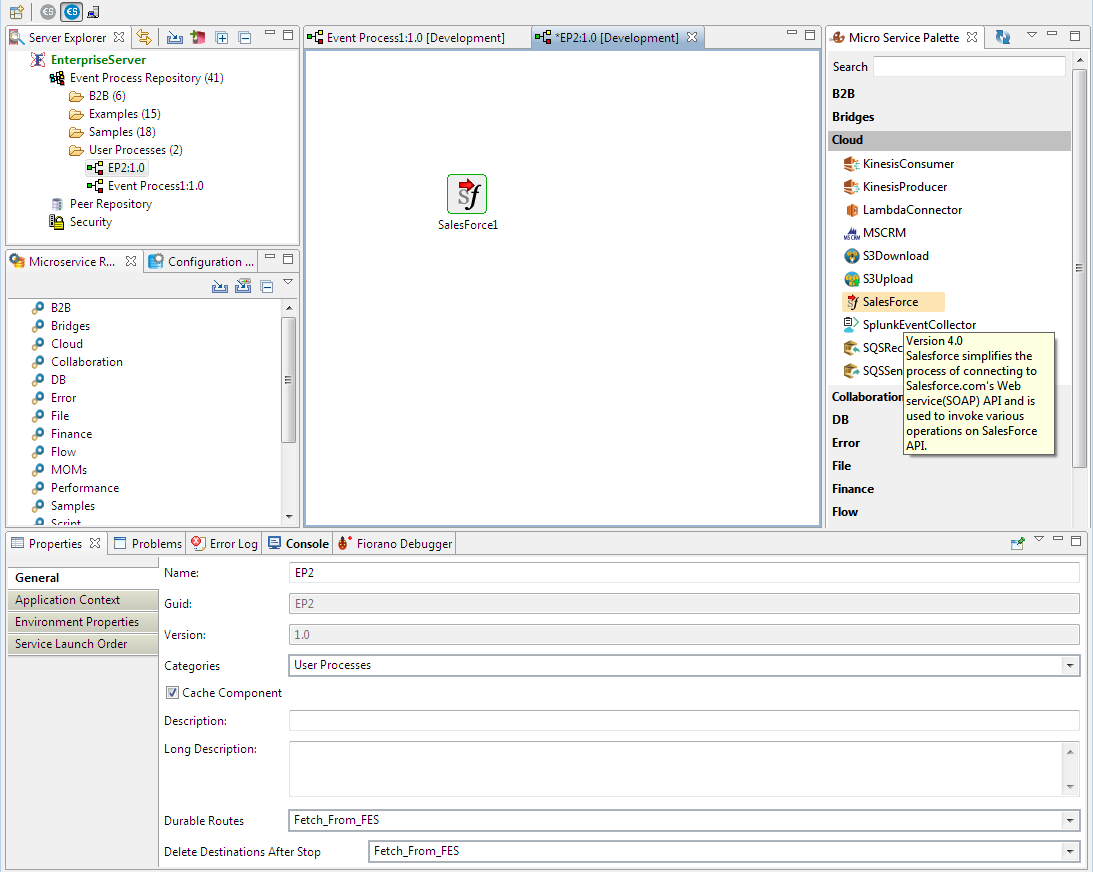This screenshot has width=1093, height=872.
Task: Open the Environment Properties section
Action: coord(77,622)
